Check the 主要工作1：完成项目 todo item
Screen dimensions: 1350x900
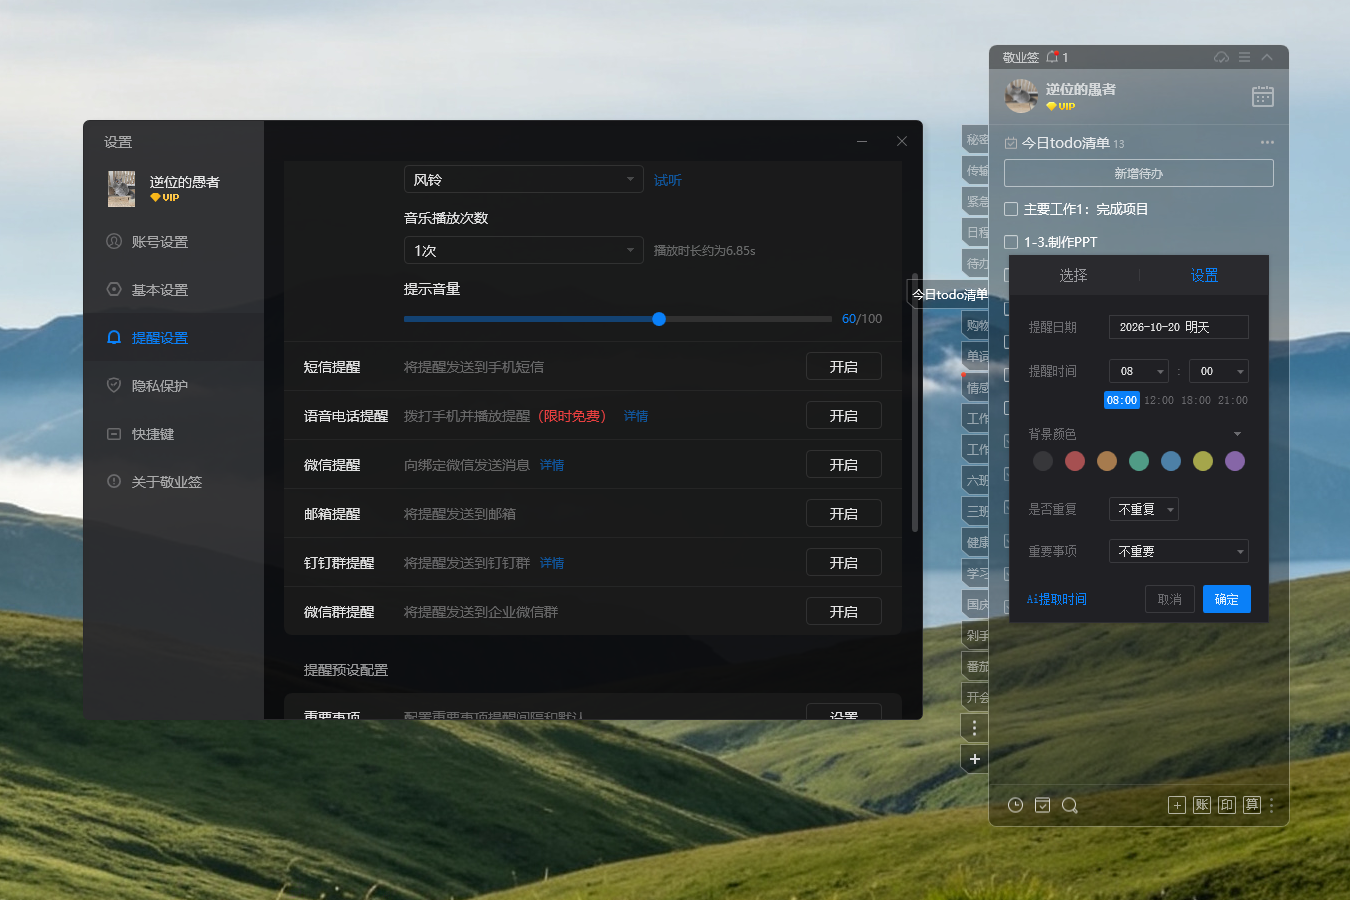coord(1011,209)
